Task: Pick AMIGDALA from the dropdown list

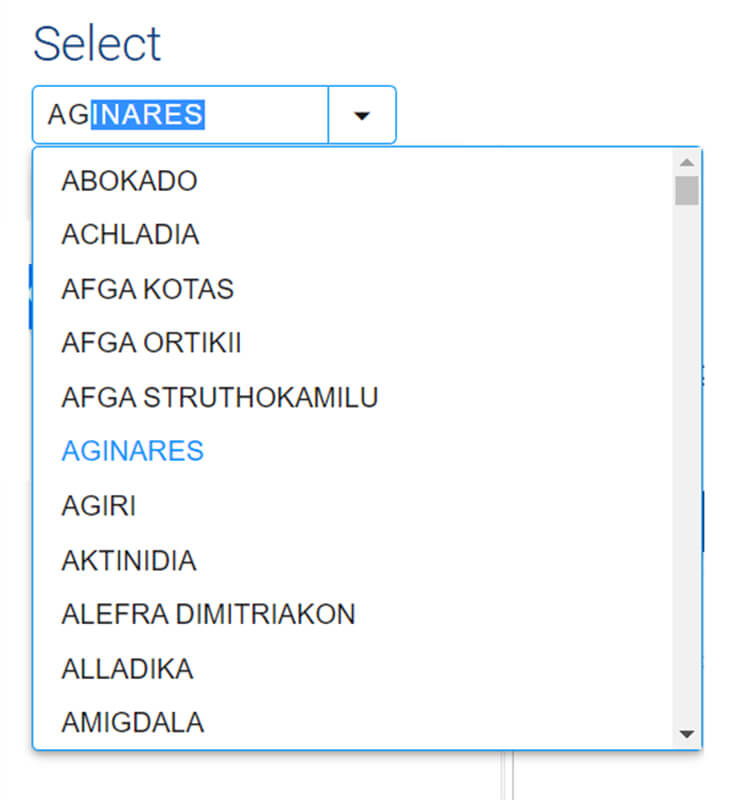Action: coord(132,722)
